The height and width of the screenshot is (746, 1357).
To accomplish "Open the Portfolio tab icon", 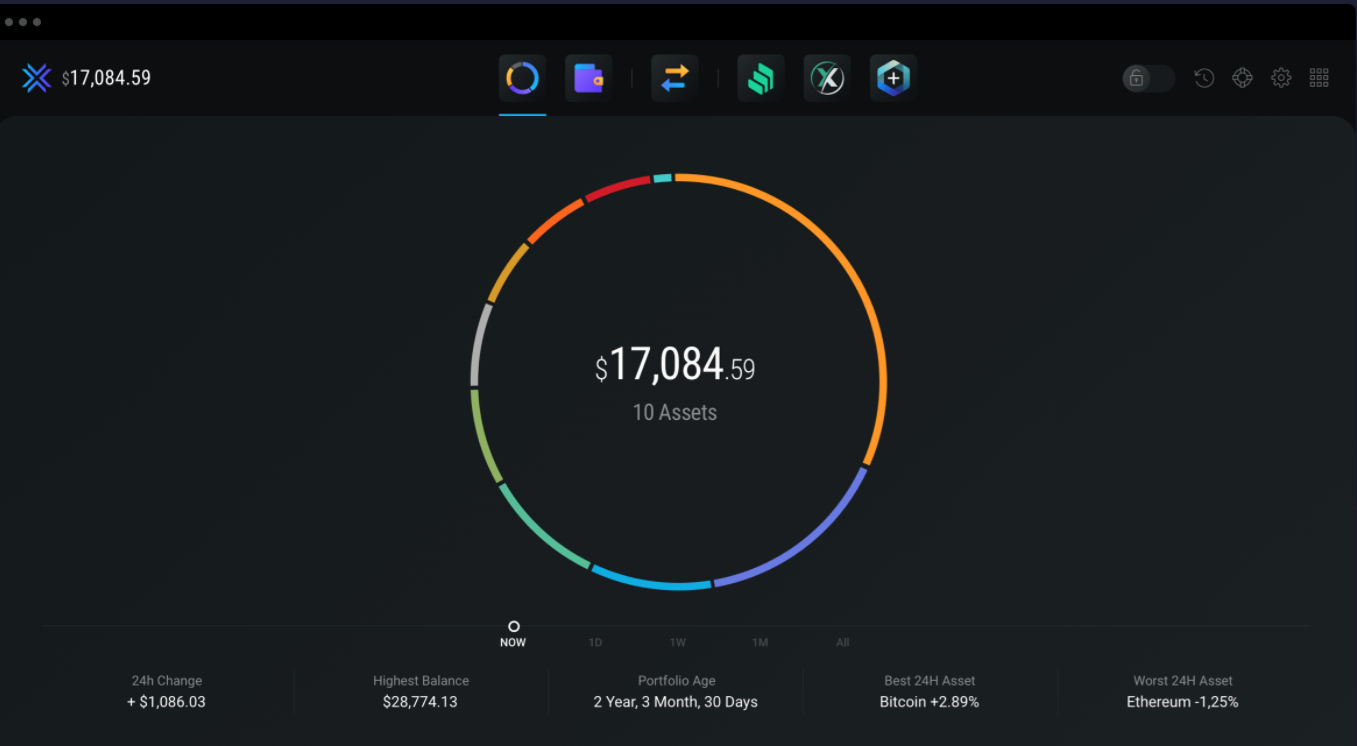I will [522, 78].
